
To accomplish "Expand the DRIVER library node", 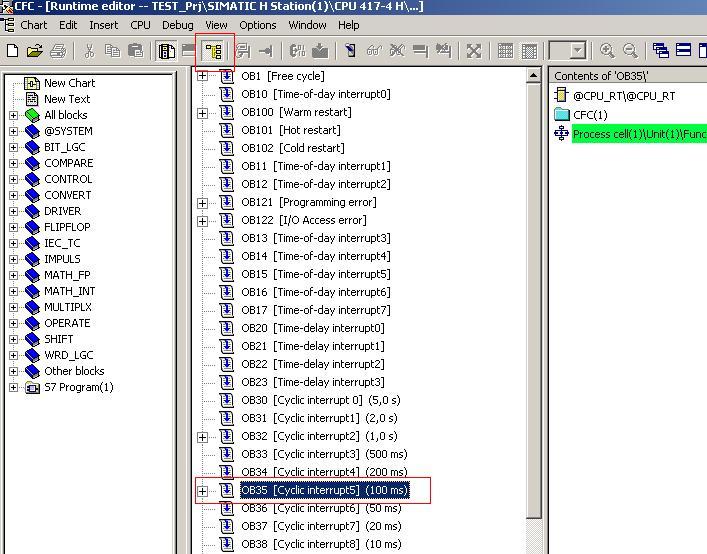I will (x=14, y=212).
